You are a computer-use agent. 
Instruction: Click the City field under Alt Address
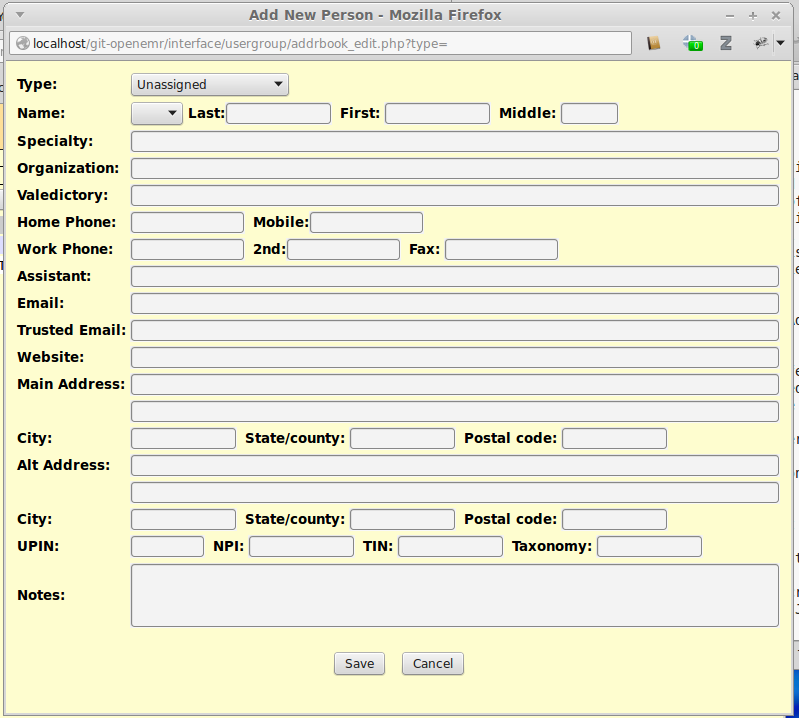[183, 519]
